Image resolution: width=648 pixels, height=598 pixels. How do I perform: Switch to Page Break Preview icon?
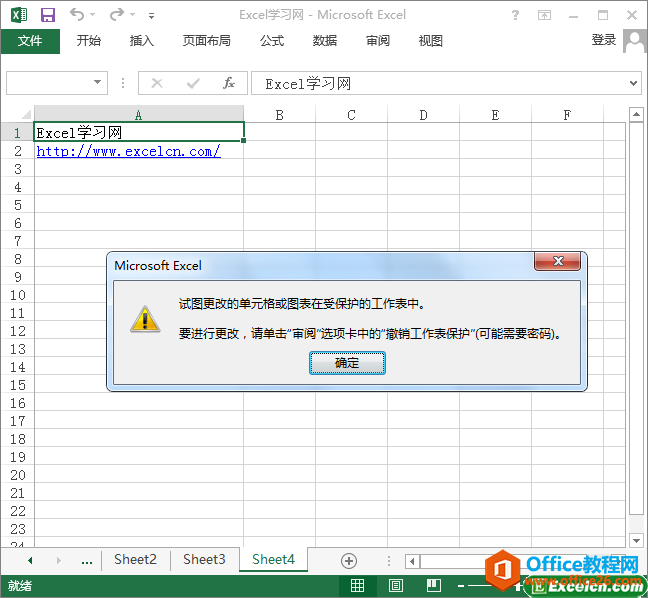pyautogui.click(x=433, y=586)
